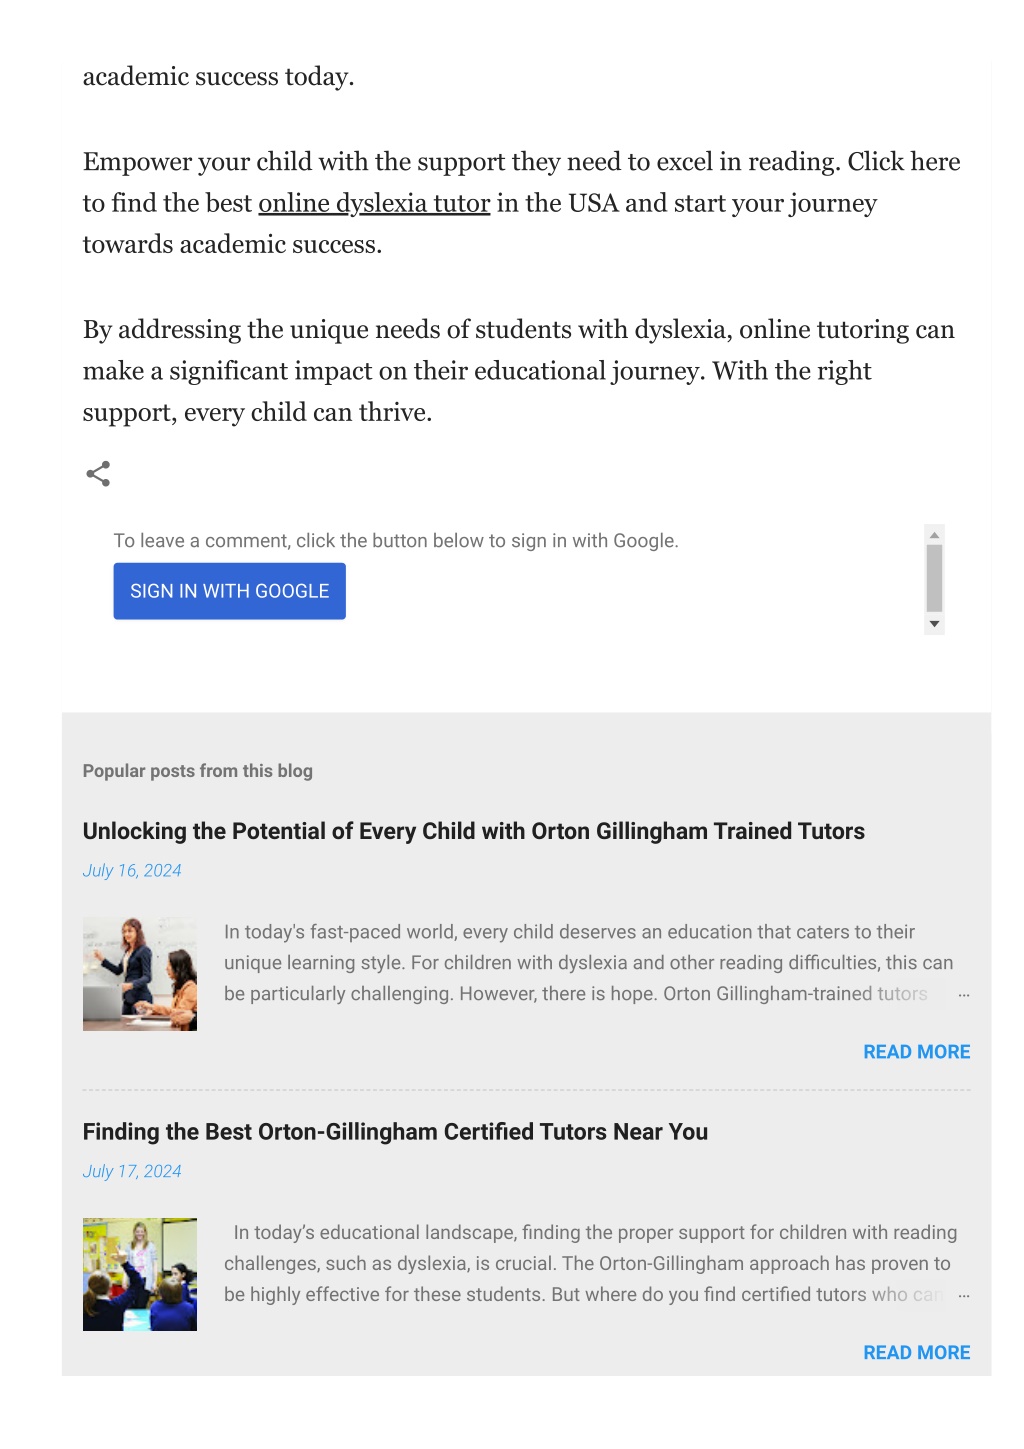The height and width of the screenshot is (1449, 1024).
Task: Click the share icon below the article
Action: pyautogui.click(x=98, y=474)
